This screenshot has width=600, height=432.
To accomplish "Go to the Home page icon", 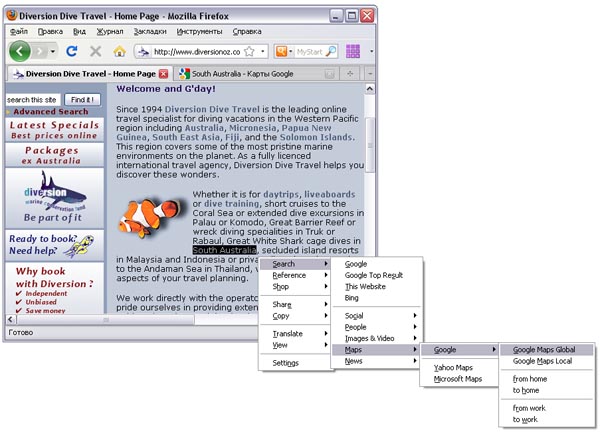I will pos(119,51).
